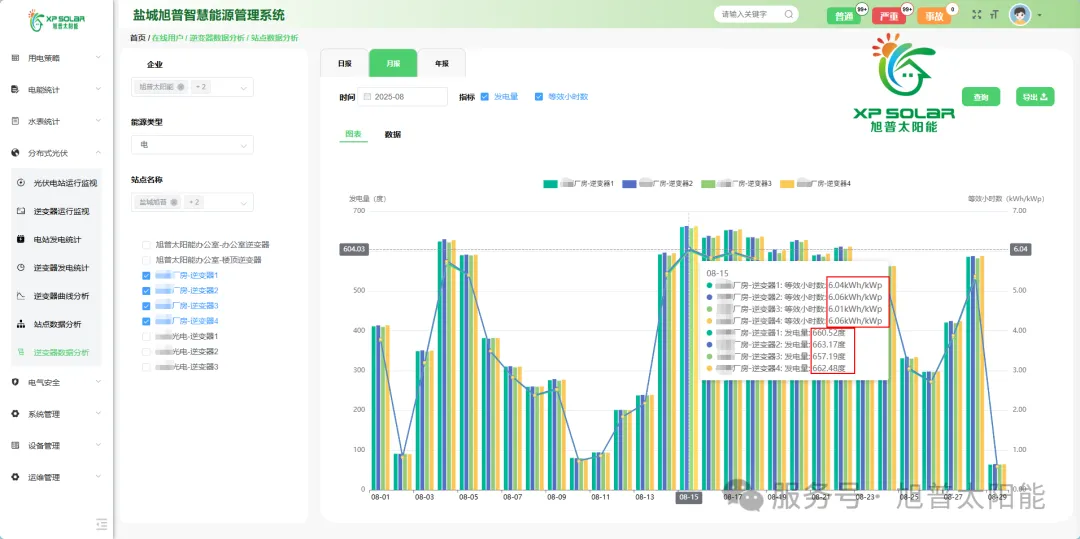Click the 导出 export button
This screenshot has width=1080, height=539.
(x=1035, y=97)
